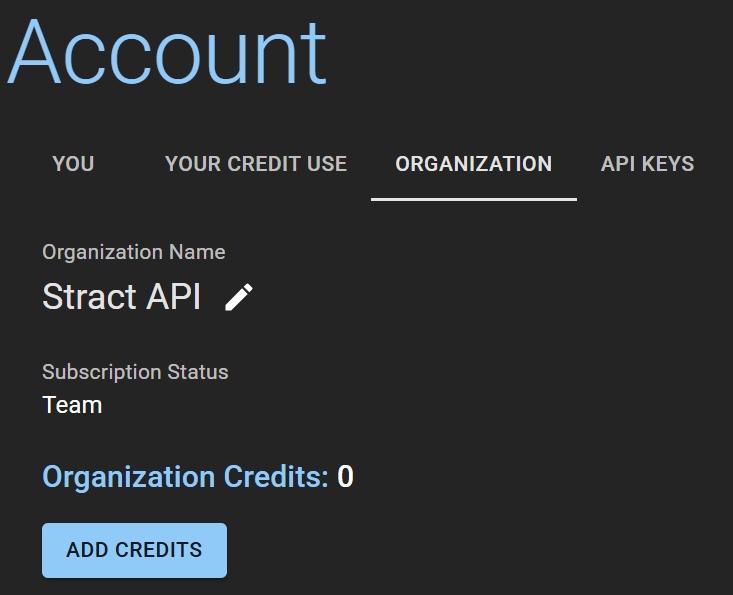The width and height of the screenshot is (733, 595).
Task: Click the Organization Name label
Action: (x=134, y=252)
